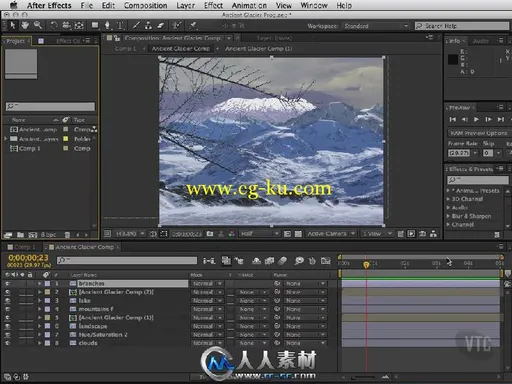Go to the last frame in Preview
This screenshot has height=384, width=512.
(x=501, y=119)
